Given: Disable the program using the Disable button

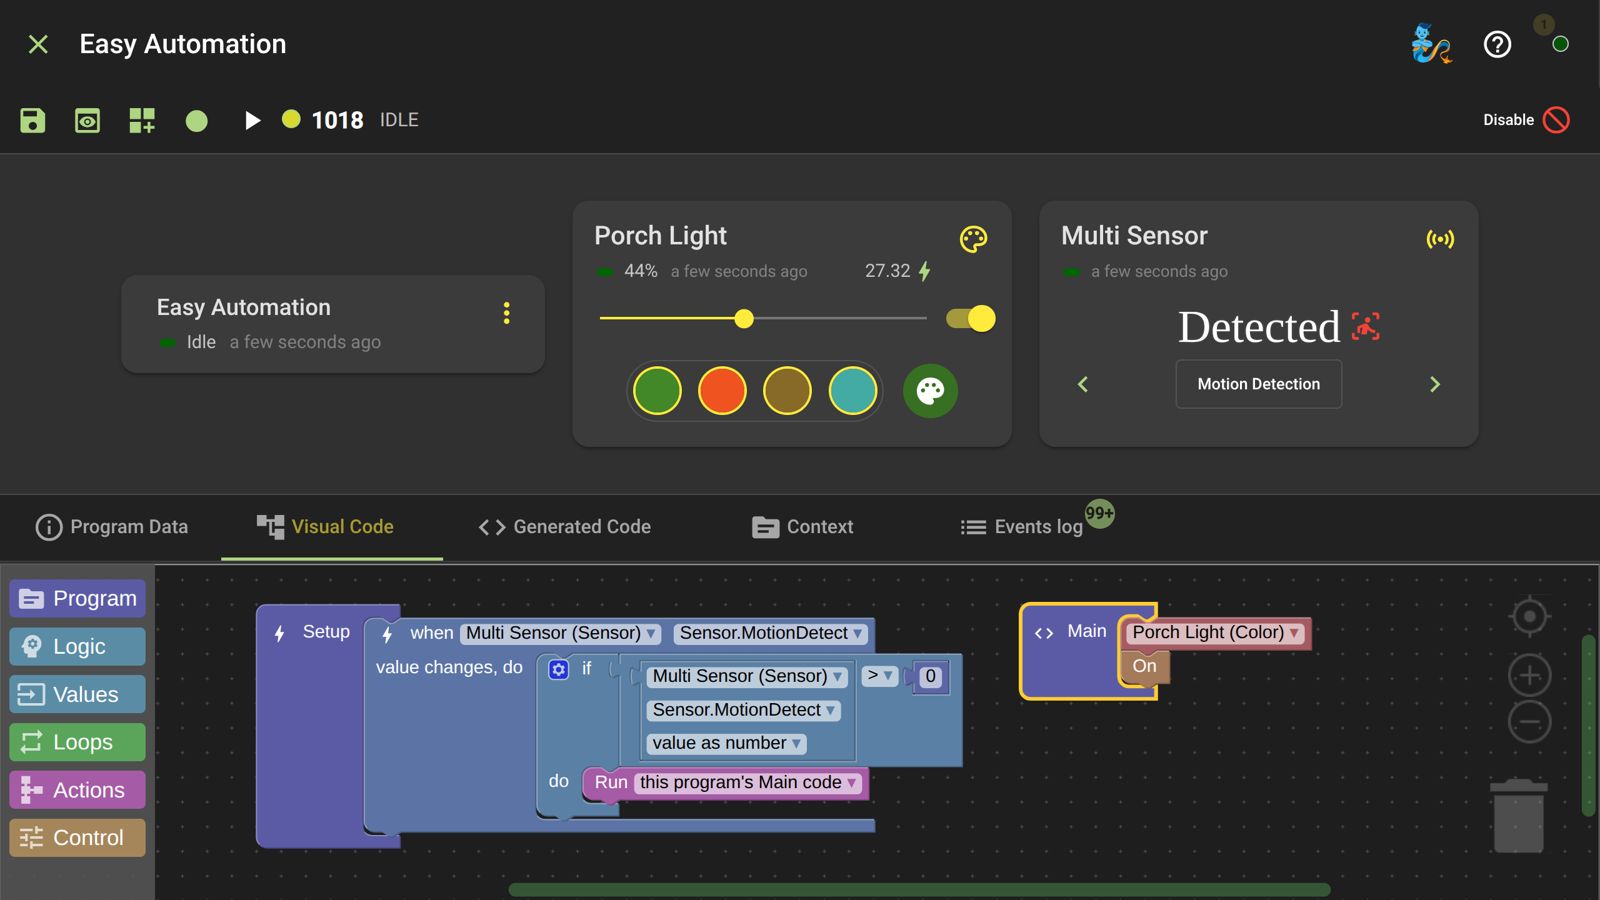Looking at the screenshot, I should (x=1526, y=120).
